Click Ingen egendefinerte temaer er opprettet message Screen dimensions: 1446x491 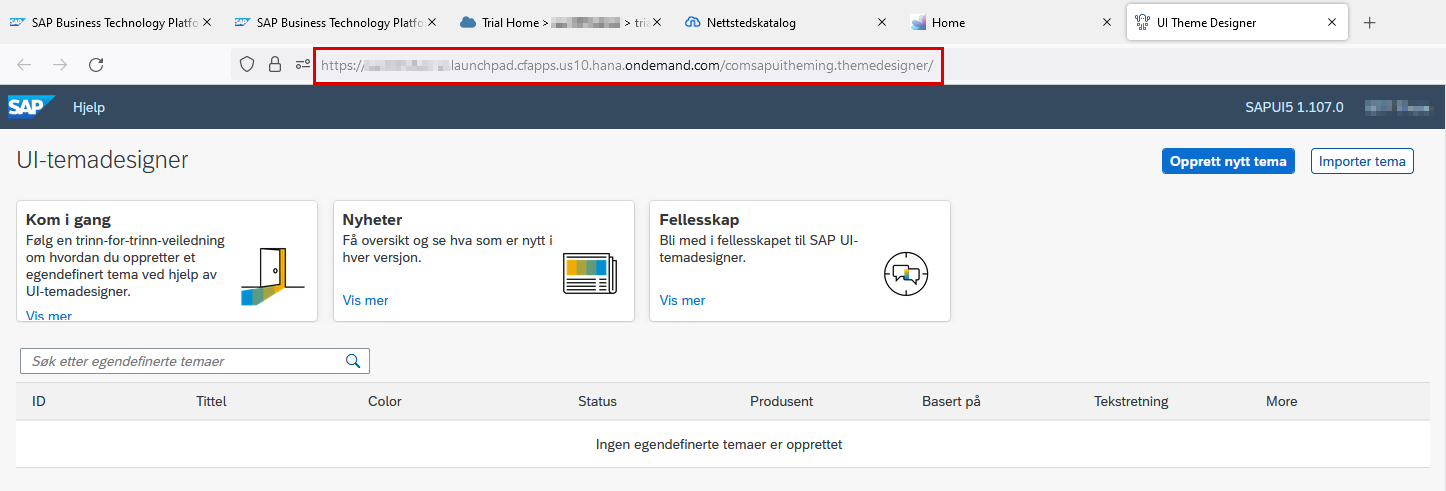[719, 444]
